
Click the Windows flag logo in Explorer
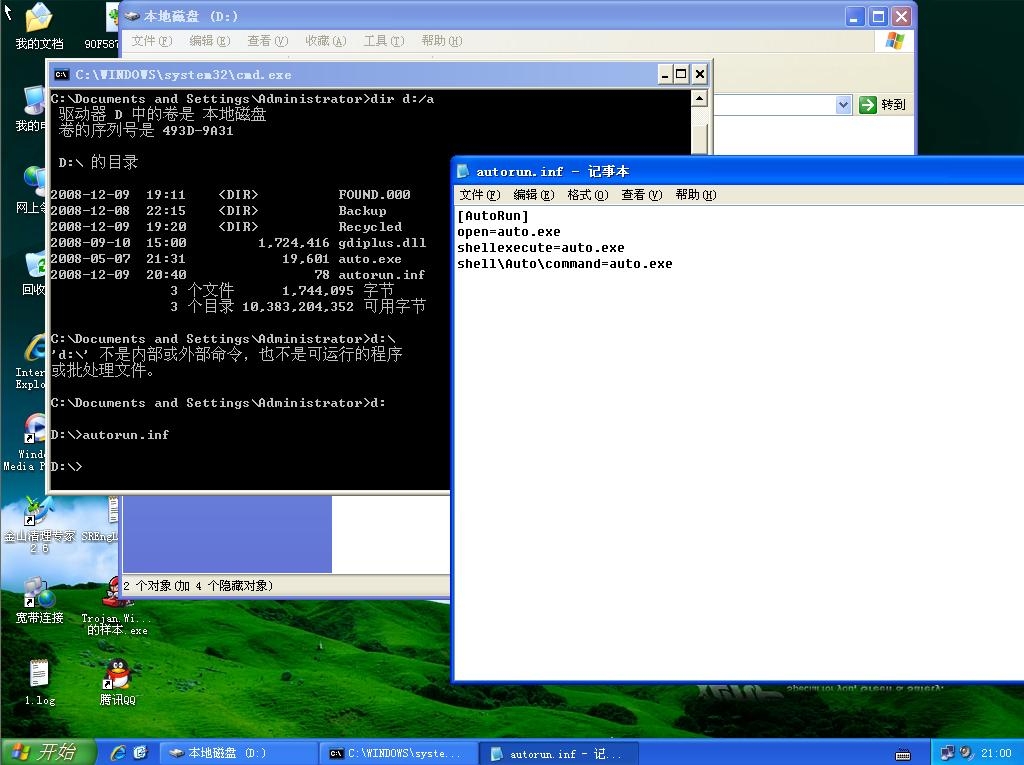click(895, 41)
